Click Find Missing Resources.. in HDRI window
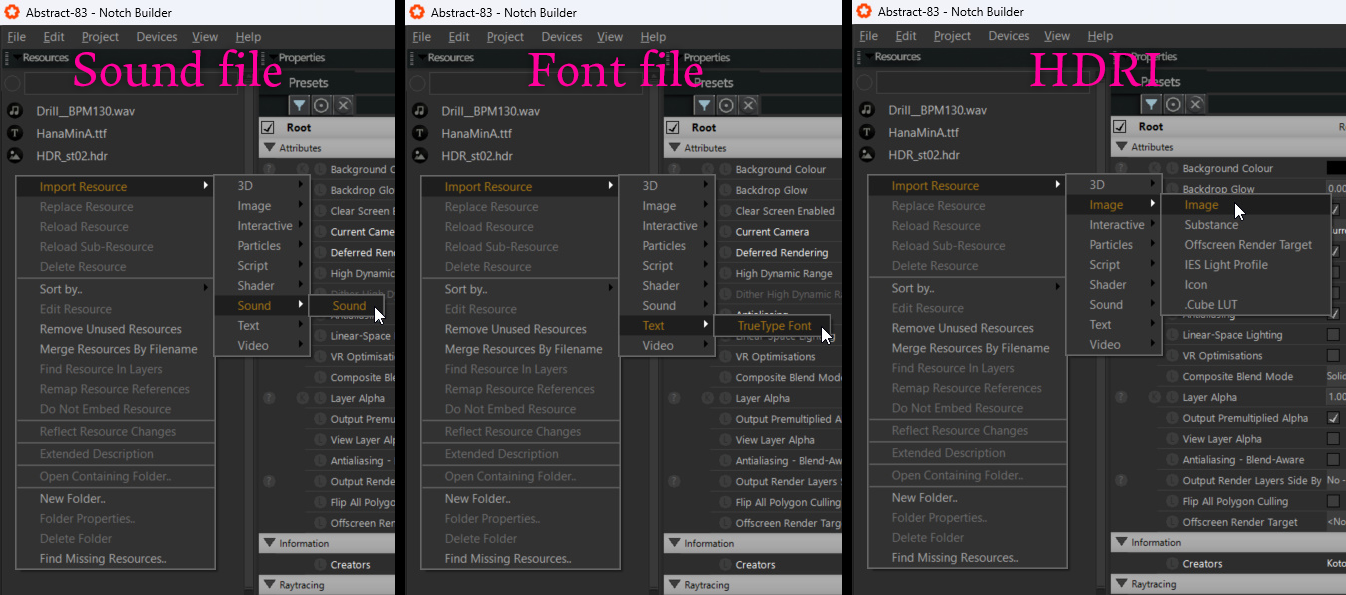Image resolution: width=1346 pixels, height=595 pixels. pos(967,558)
